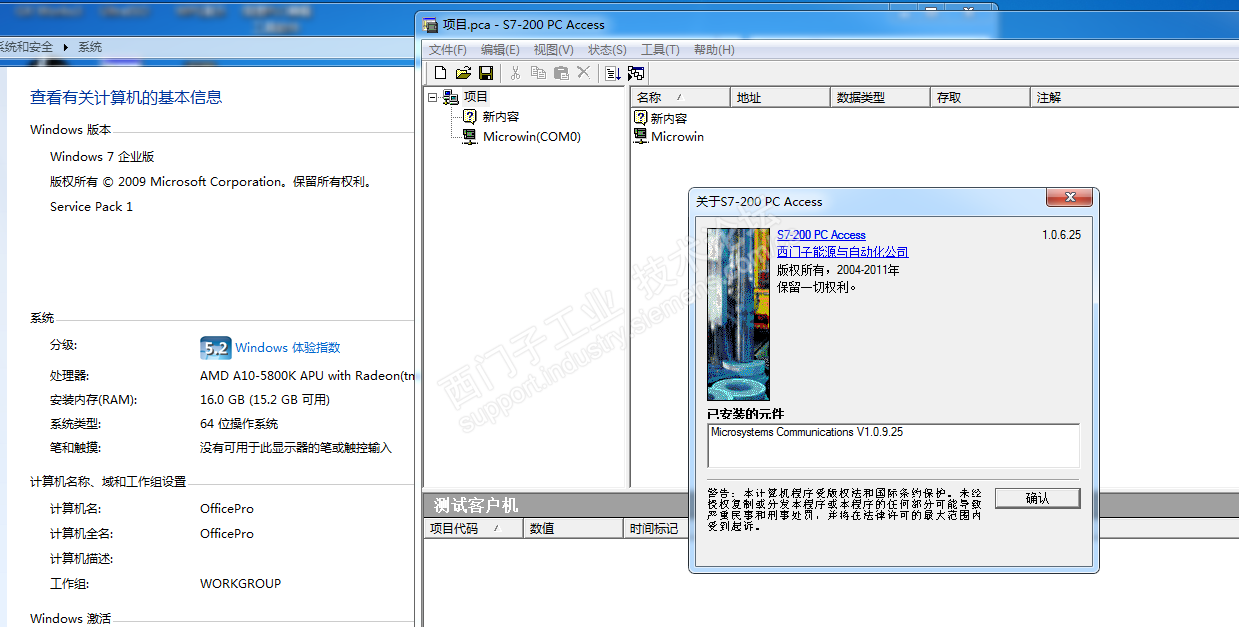Click the Cut scissors toolbar icon
Viewport: 1239px width, 627px height.
pyautogui.click(x=515, y=73)
